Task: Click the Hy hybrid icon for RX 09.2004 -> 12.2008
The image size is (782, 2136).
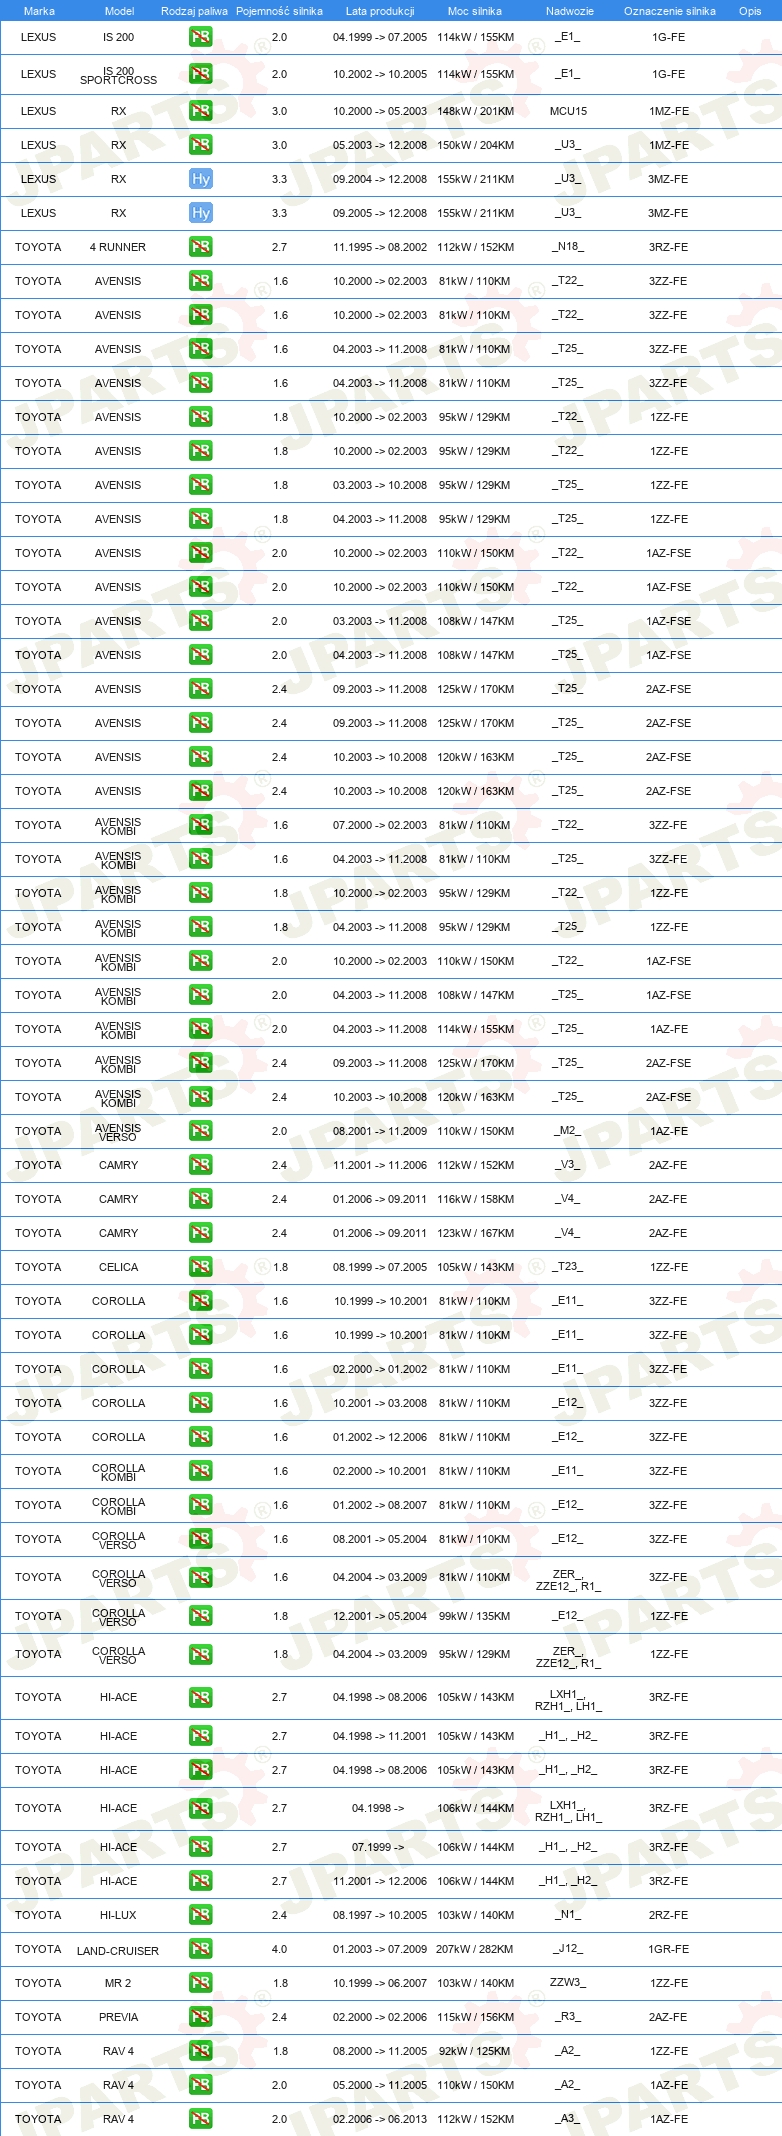Action: 201,179
